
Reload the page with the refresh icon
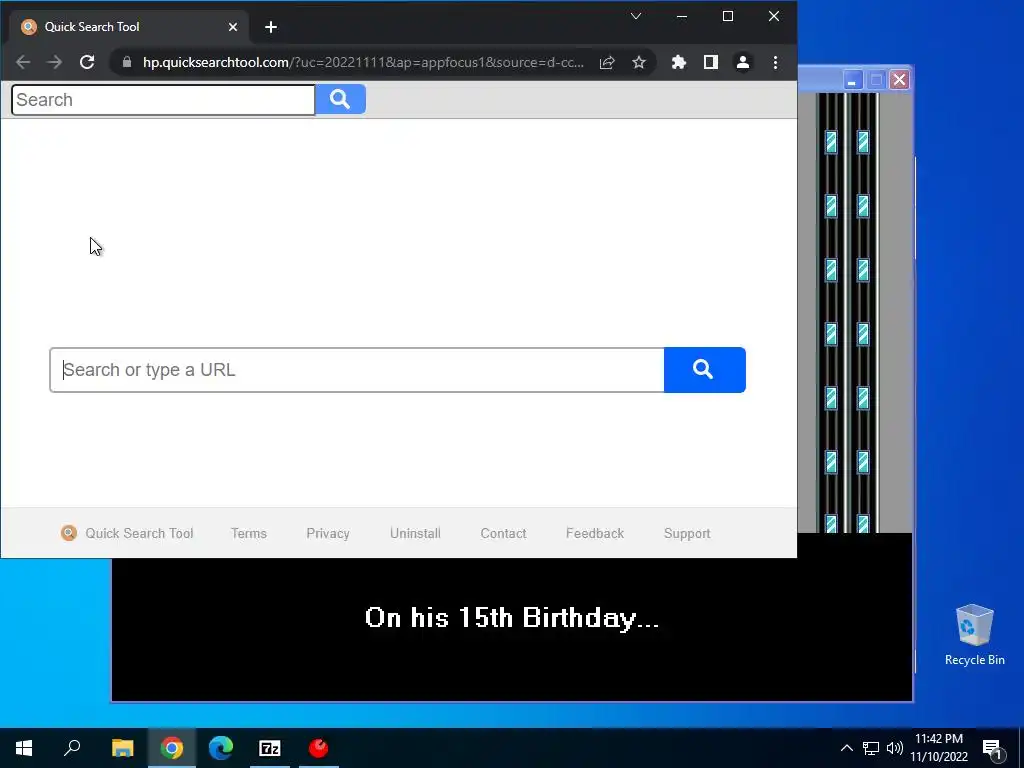pyautogui.click(x=87, y=62)
